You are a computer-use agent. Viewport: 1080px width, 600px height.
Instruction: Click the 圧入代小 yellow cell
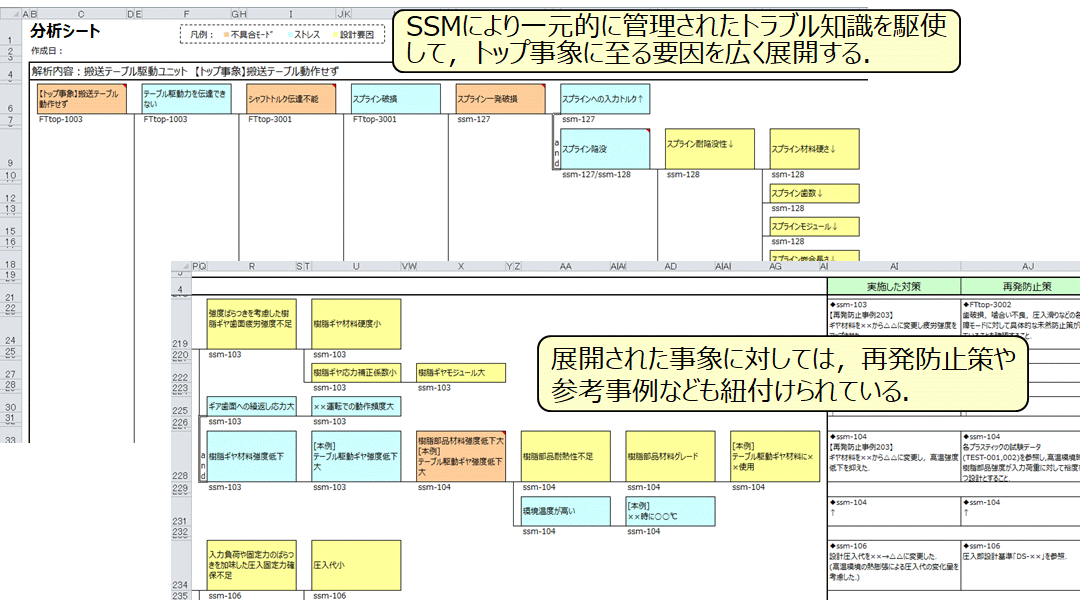[x=356, y=565]
